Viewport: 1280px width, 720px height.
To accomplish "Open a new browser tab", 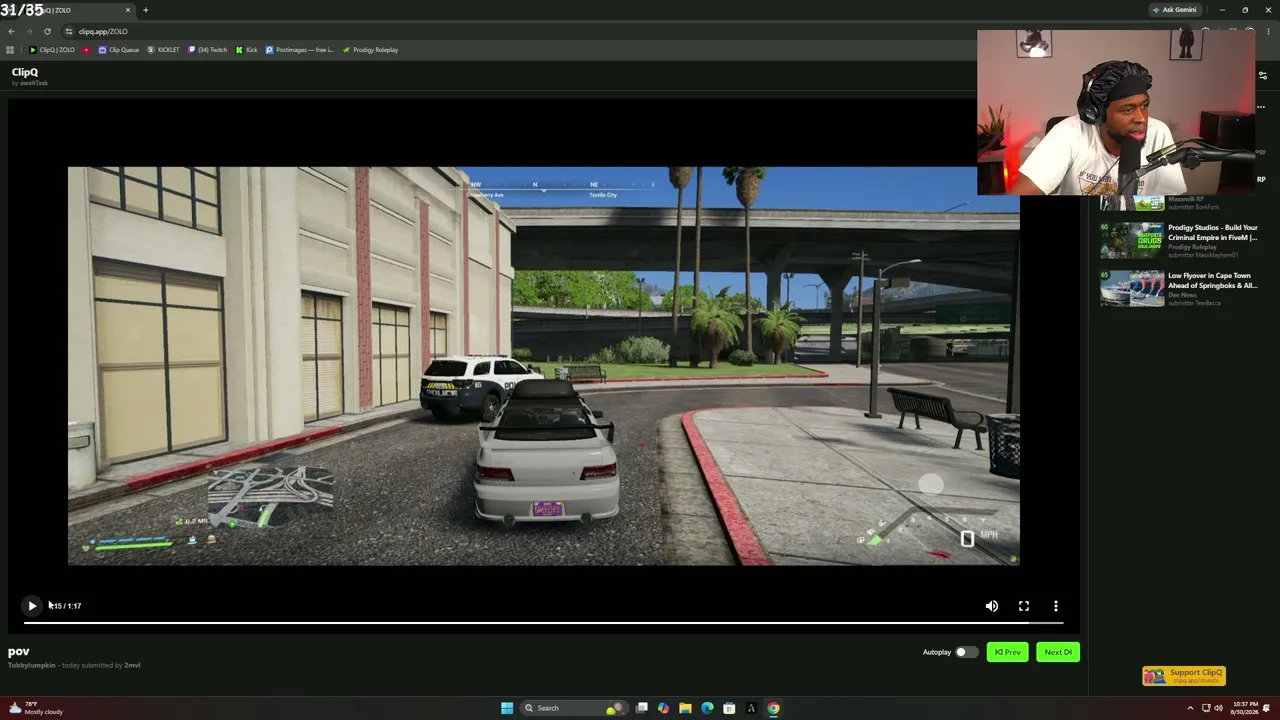I will (145, 10).
